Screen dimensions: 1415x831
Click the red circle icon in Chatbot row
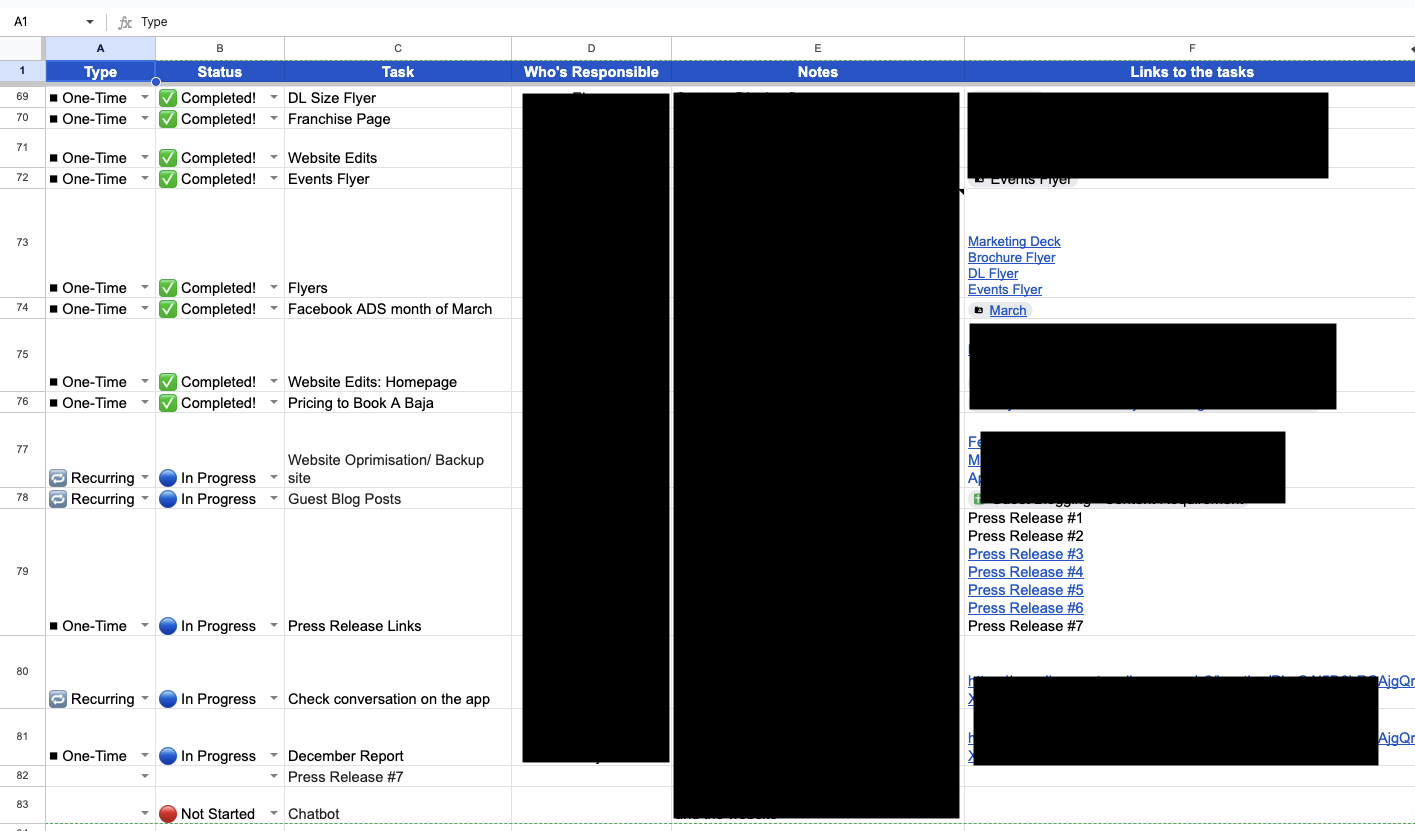(x=168, y=814)
